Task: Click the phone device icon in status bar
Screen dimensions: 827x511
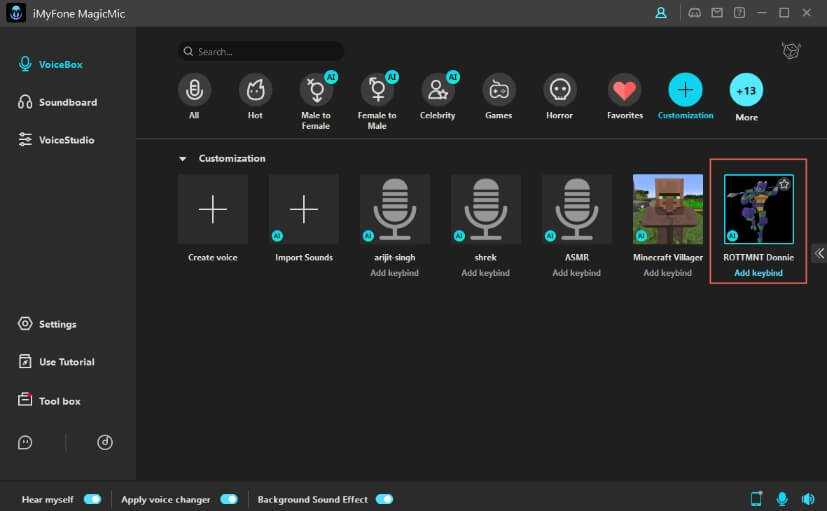Action: (x=756, y=498)
